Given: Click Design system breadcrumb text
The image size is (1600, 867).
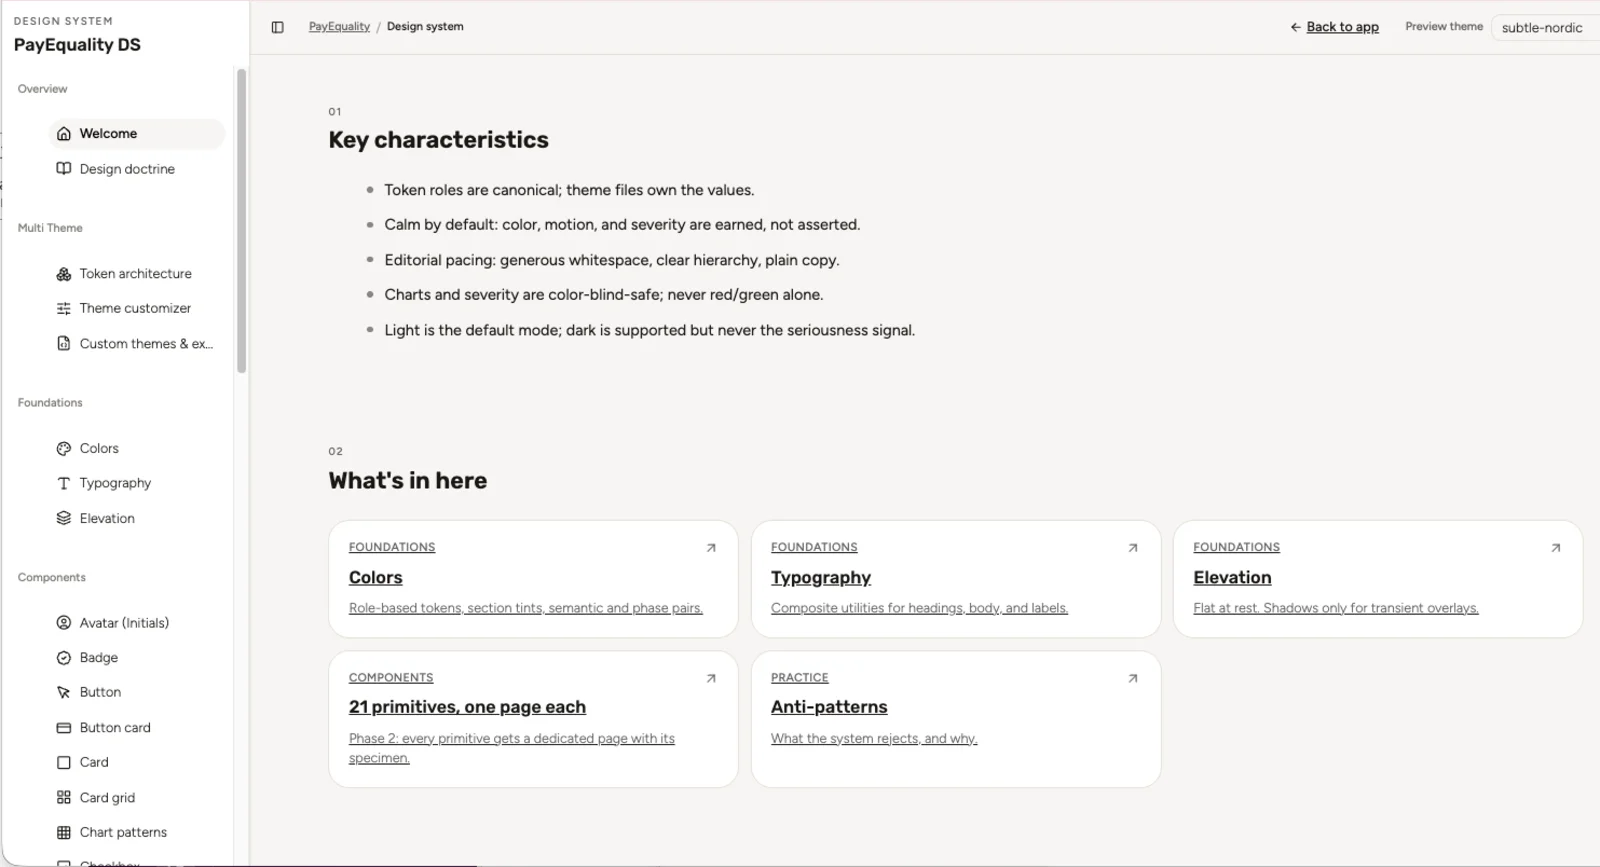Looking at the screenshot, I should pyautogui.click(x=425, y=27).
